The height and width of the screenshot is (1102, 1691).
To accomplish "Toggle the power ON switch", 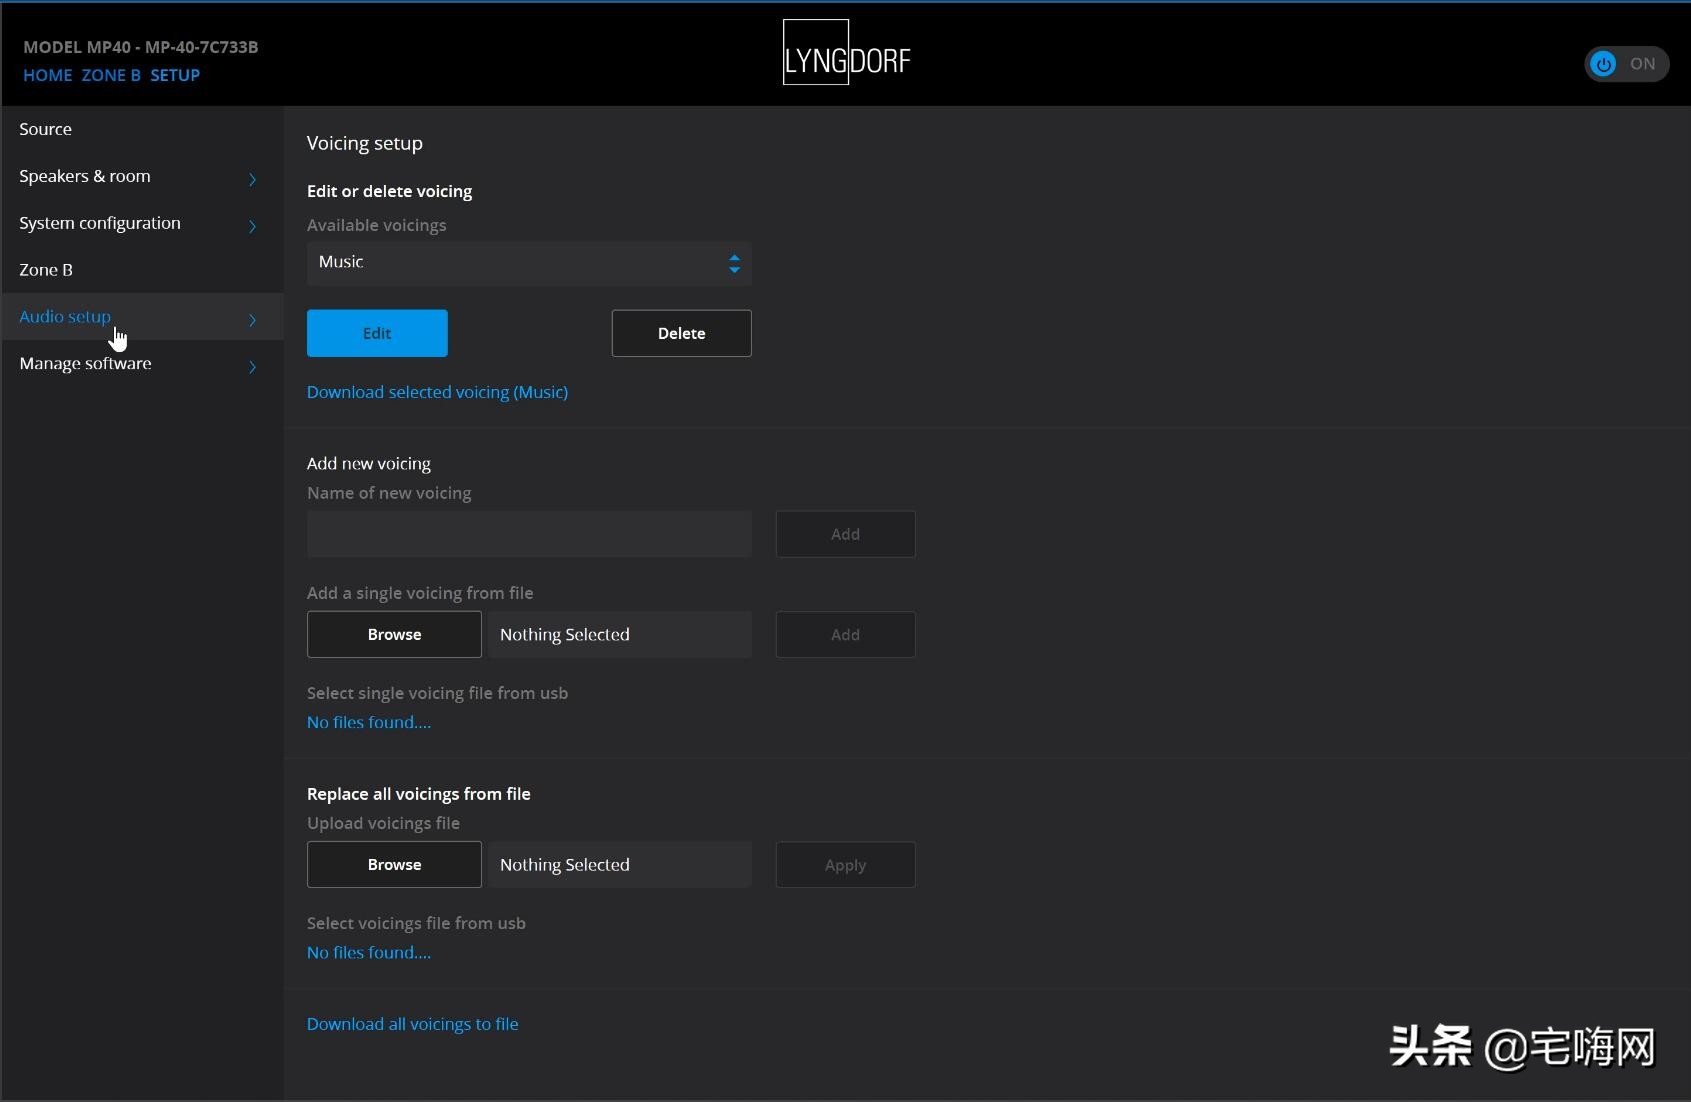I will point(1625,64).
